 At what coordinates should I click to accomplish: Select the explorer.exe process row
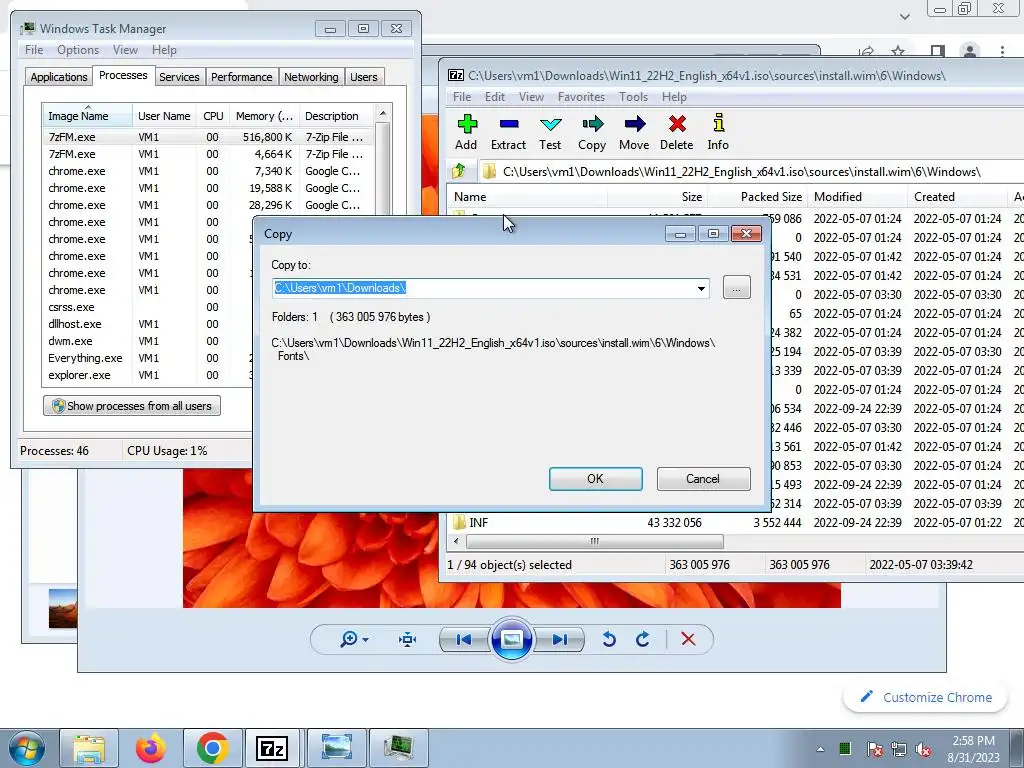[148, 376]
